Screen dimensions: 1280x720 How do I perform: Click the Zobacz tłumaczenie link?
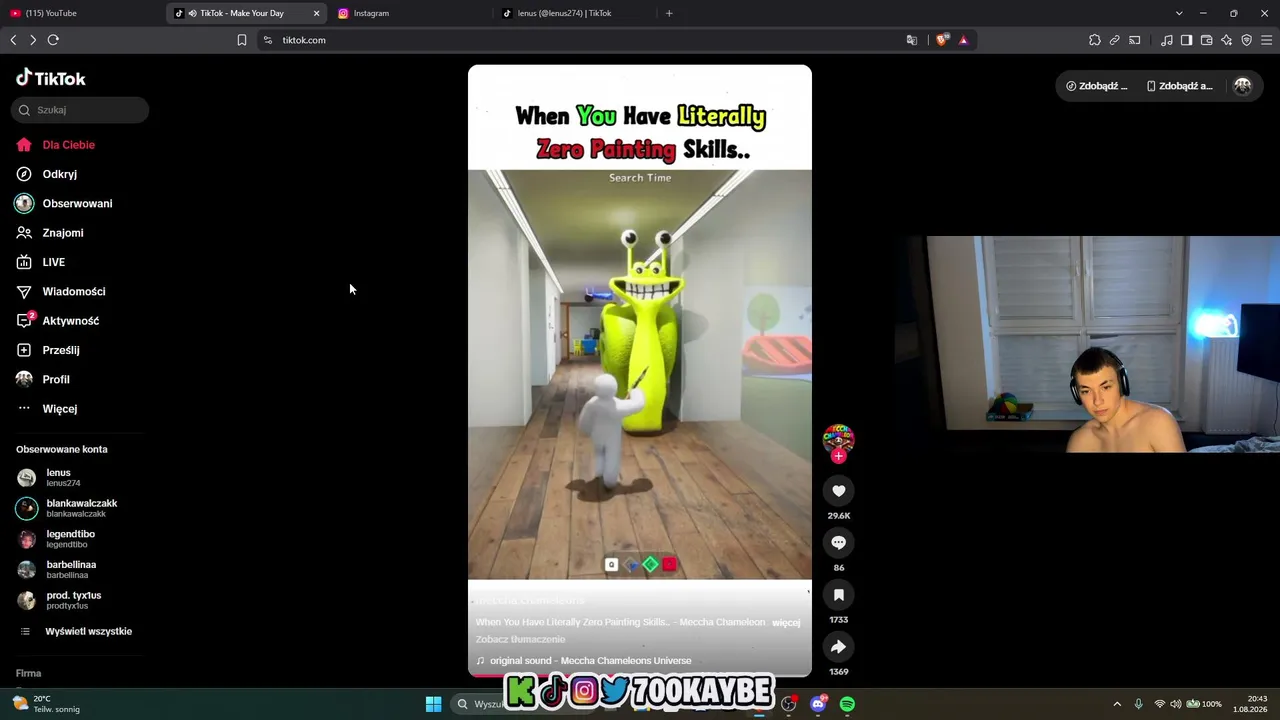pos(520,639)
